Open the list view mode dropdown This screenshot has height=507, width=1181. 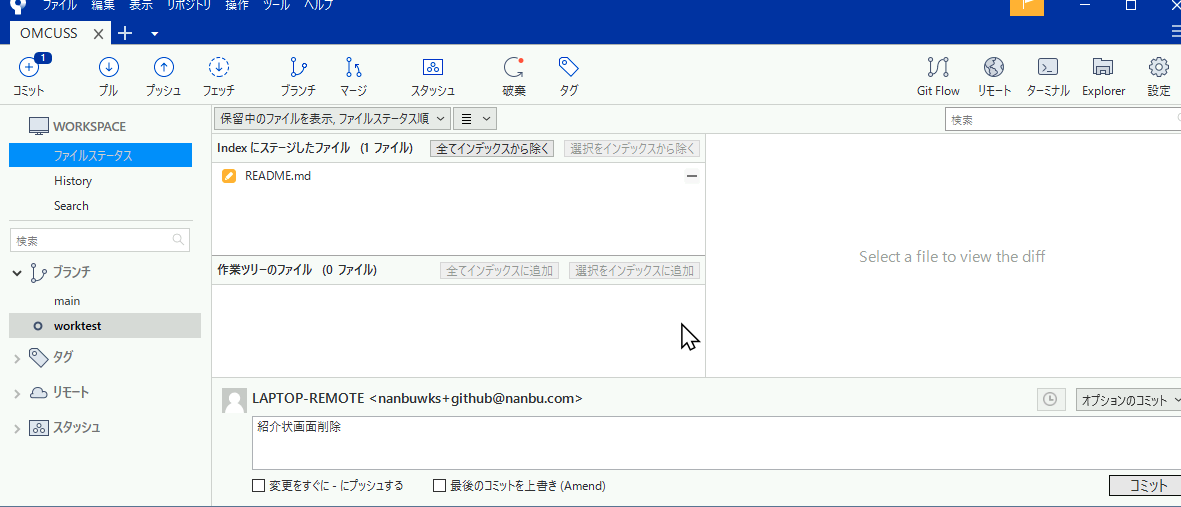[475, 118]
